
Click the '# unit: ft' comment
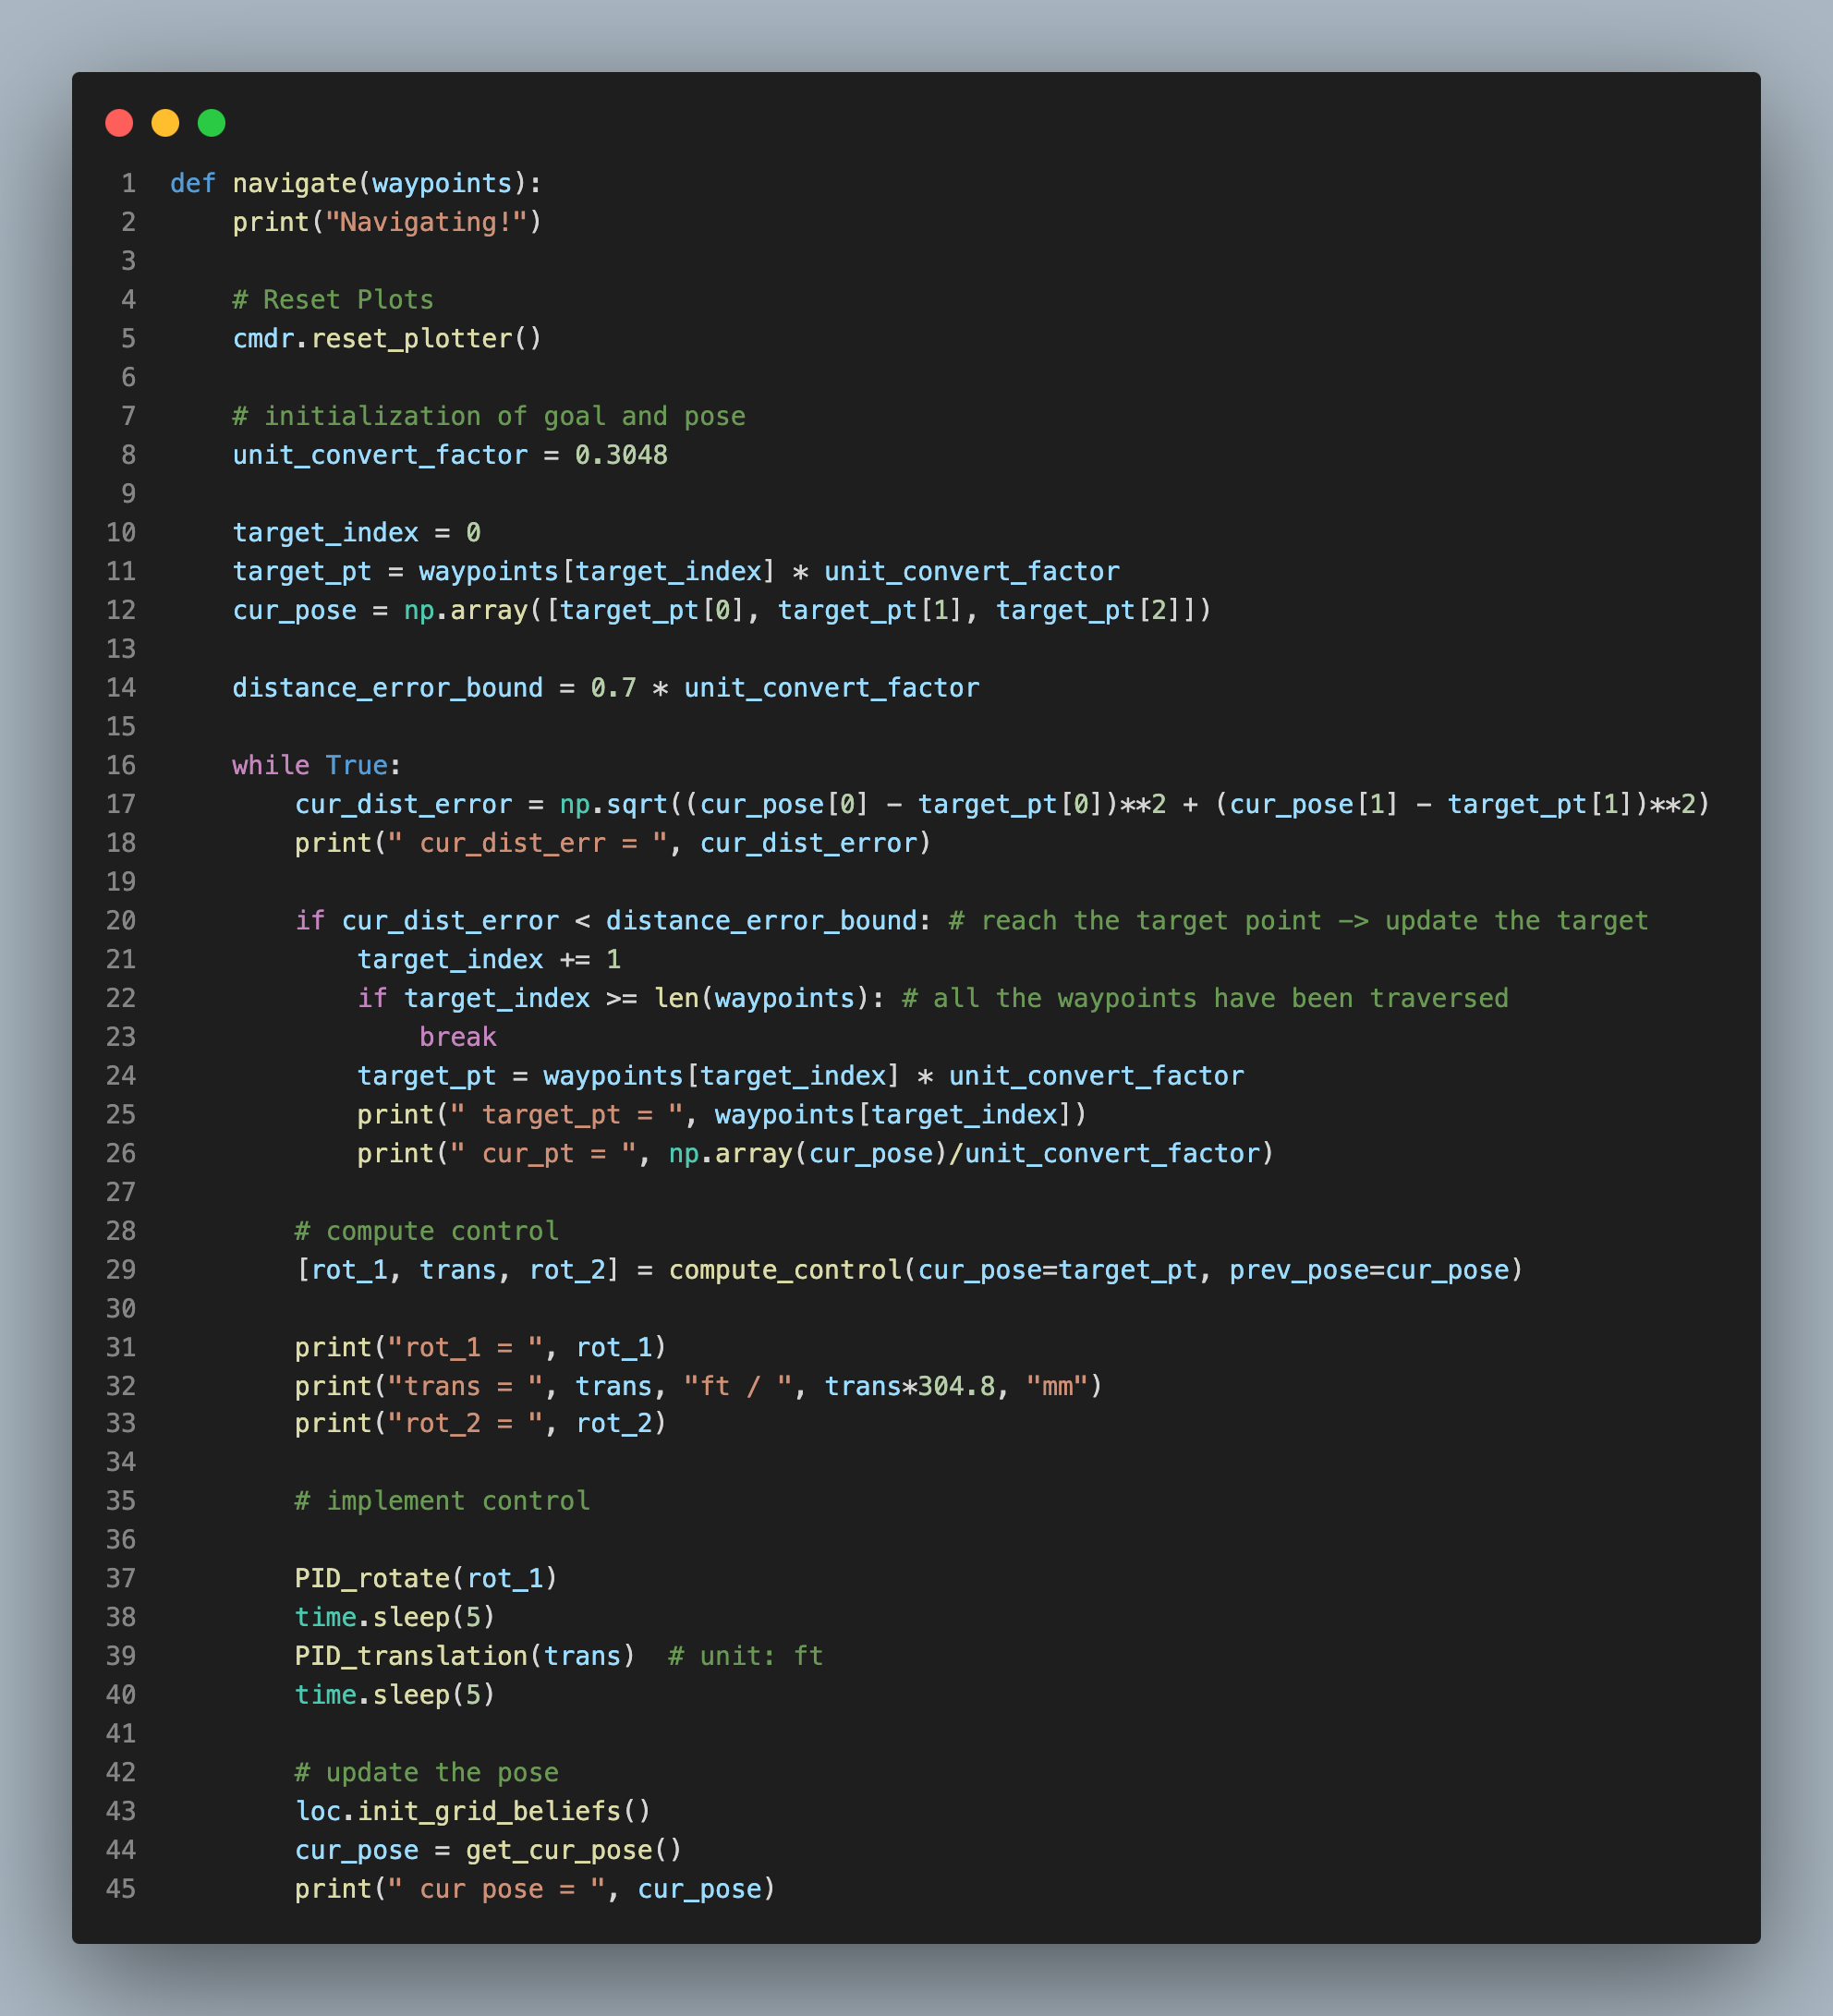[746, 1657]
